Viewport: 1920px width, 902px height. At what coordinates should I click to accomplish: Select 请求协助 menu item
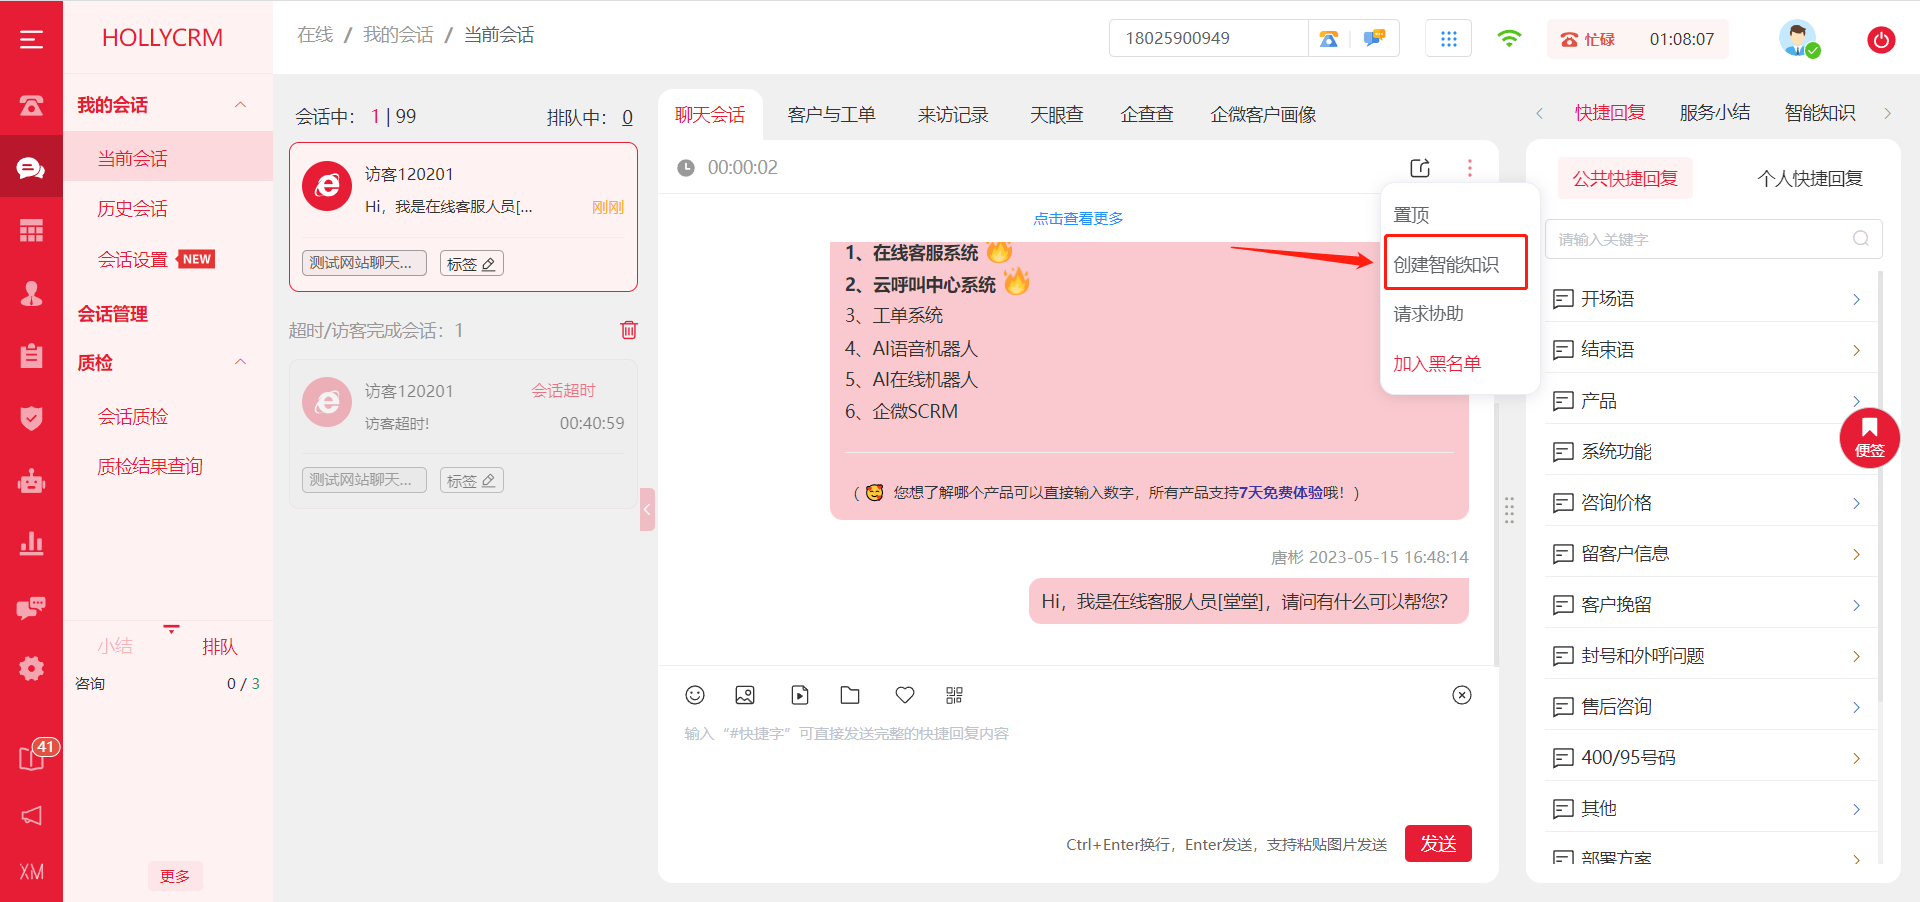tap(1428, 314)
